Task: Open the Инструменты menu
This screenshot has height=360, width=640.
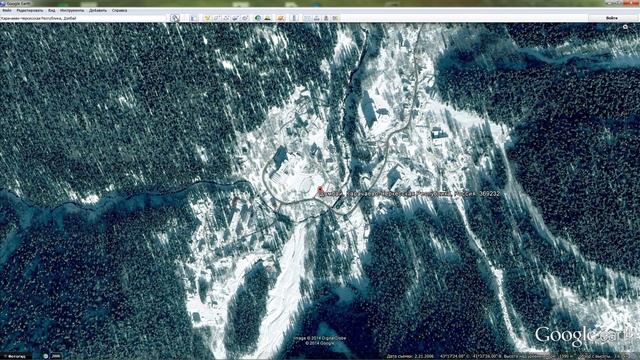Action: coord(72,10)
